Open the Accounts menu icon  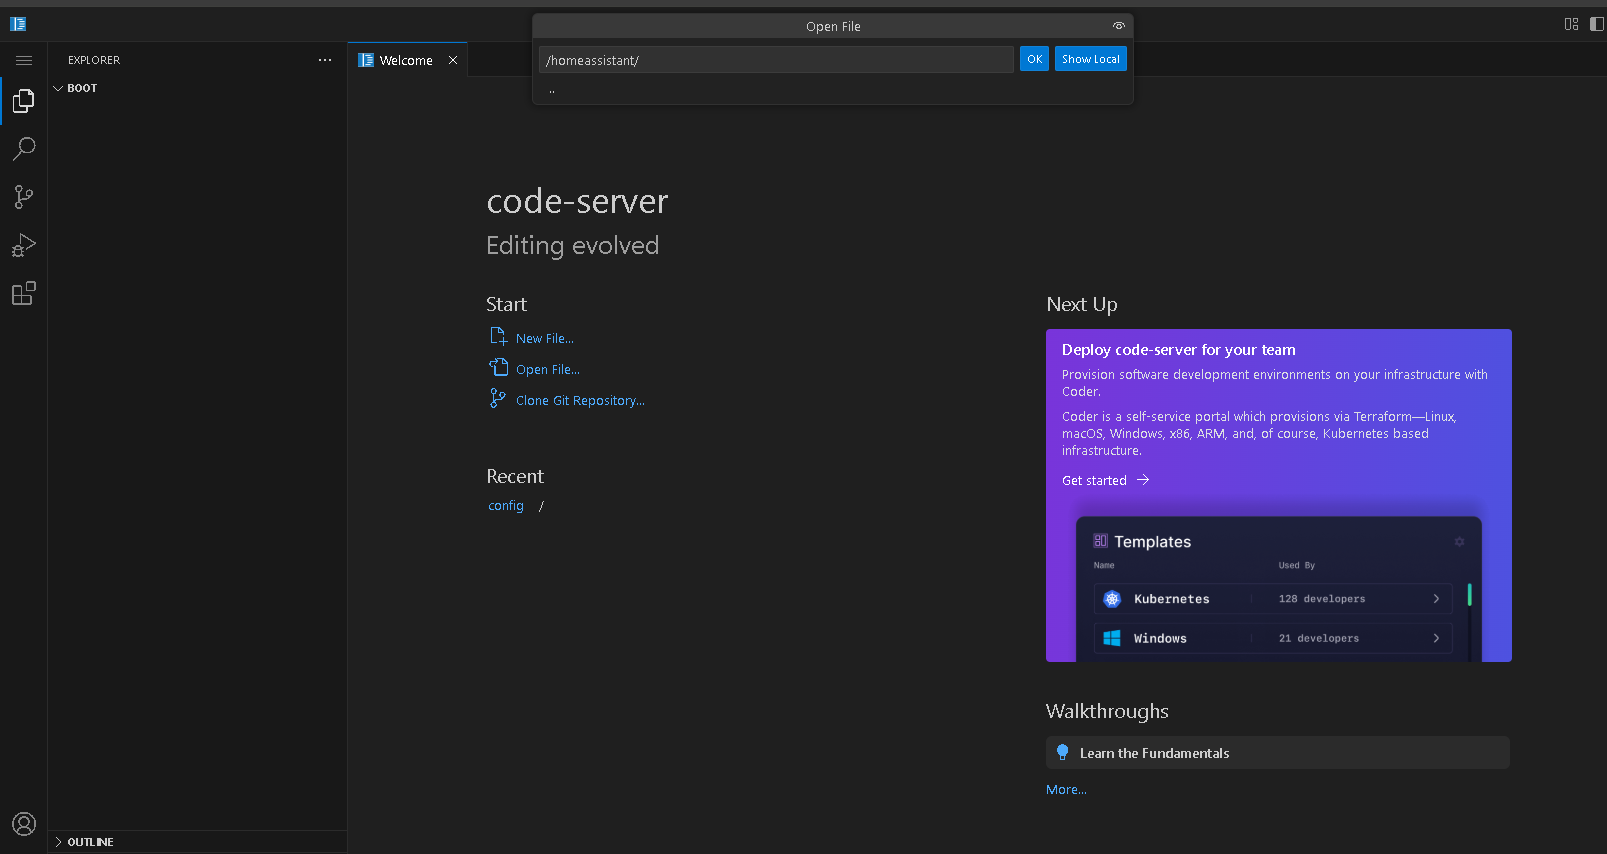pos(23,824)
